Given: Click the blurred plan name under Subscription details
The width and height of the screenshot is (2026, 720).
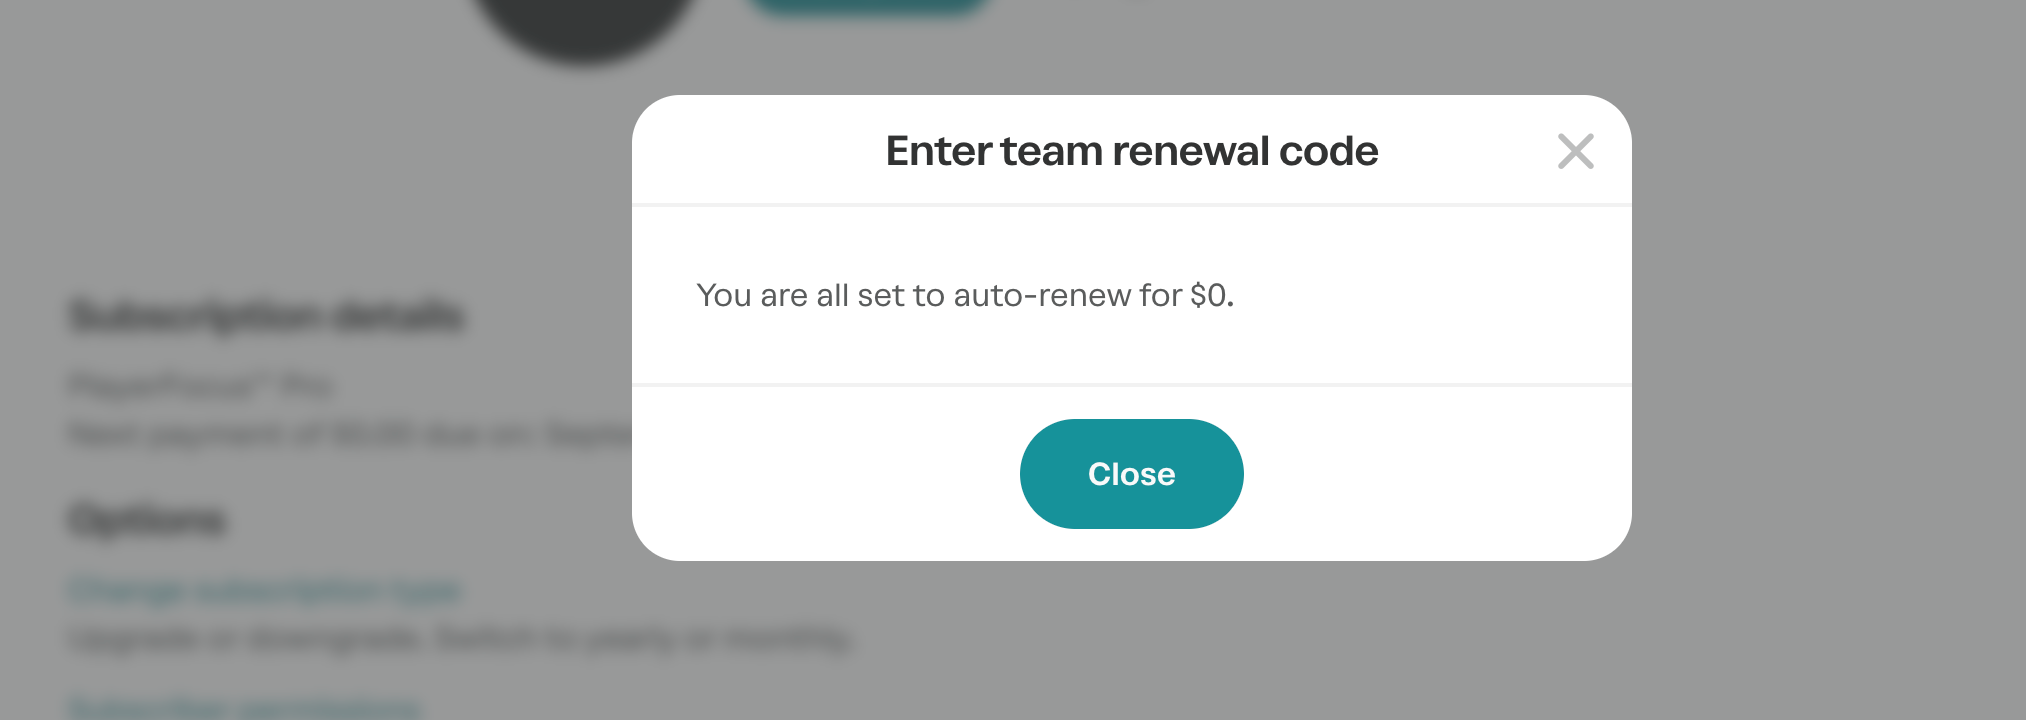Looking at the screenshot, I should pos(200,385).
